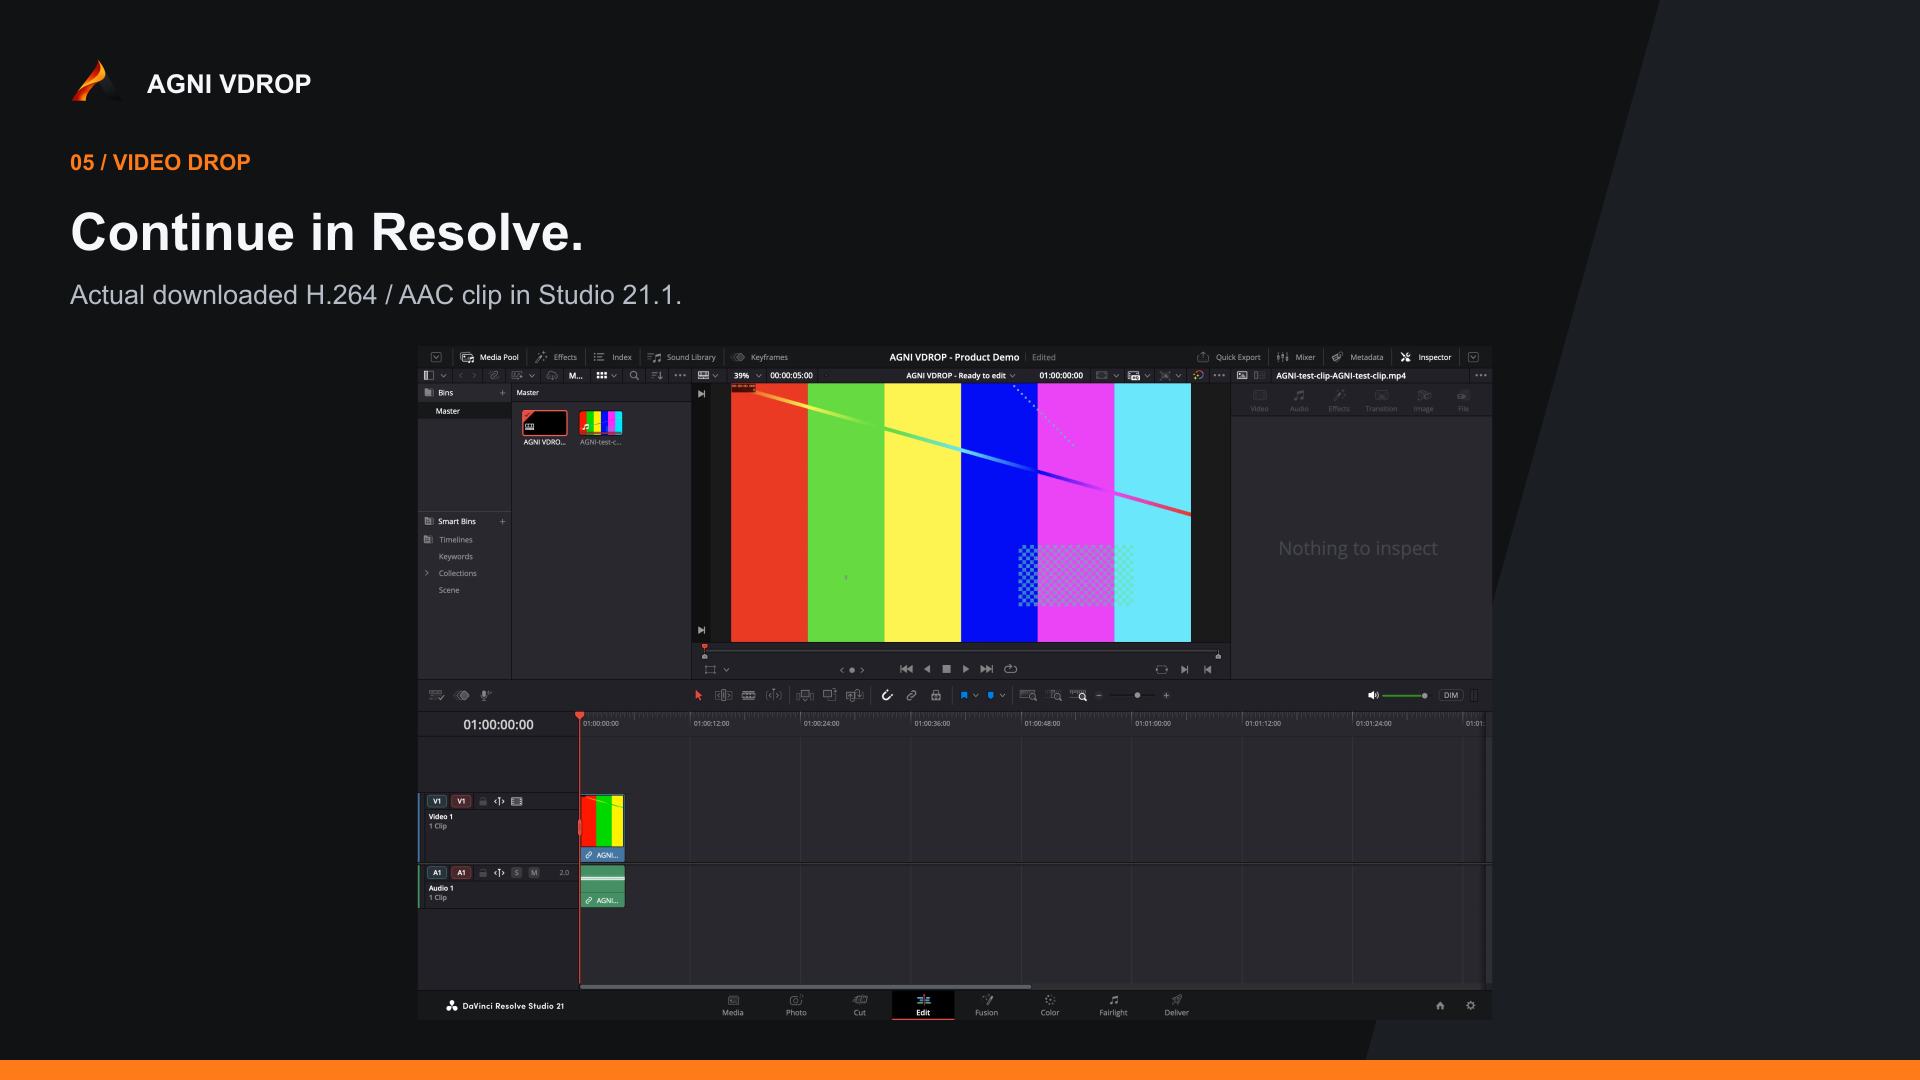Click the Overwrite Clip edit icon

click(829, 695)
